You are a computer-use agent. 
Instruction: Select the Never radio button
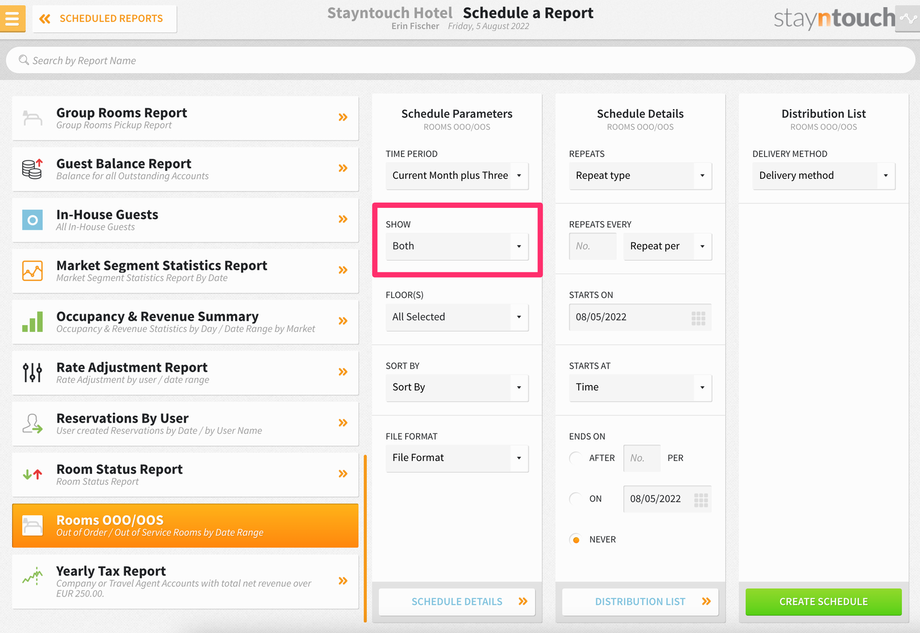pyautogui.click(x=576, y=539)
